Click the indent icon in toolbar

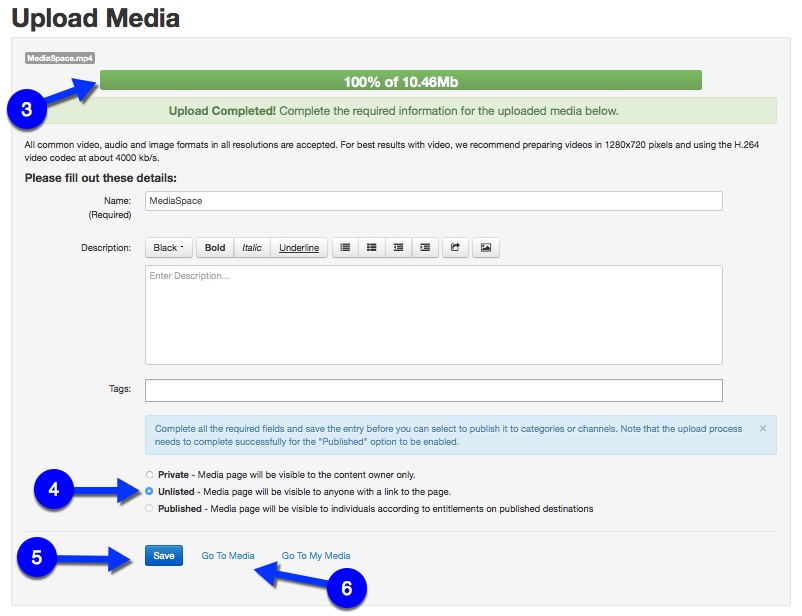click(425, 247)
